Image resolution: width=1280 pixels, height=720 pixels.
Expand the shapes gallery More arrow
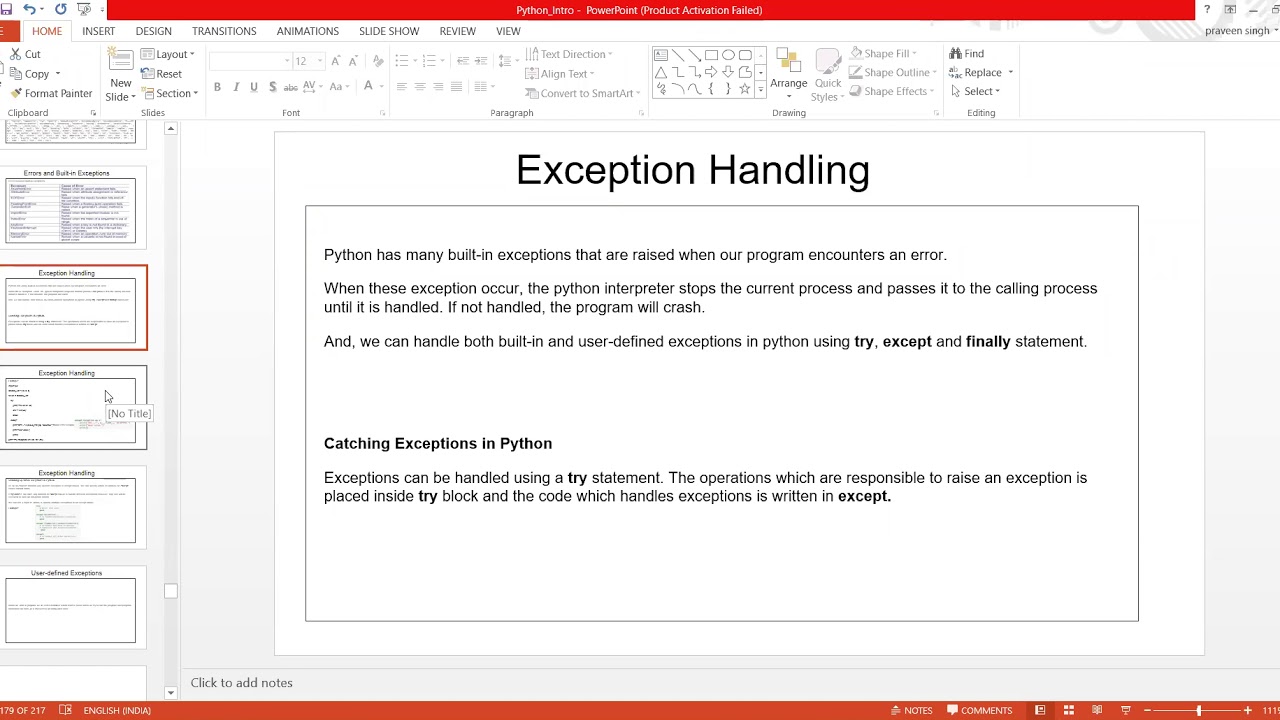(761, 90)
